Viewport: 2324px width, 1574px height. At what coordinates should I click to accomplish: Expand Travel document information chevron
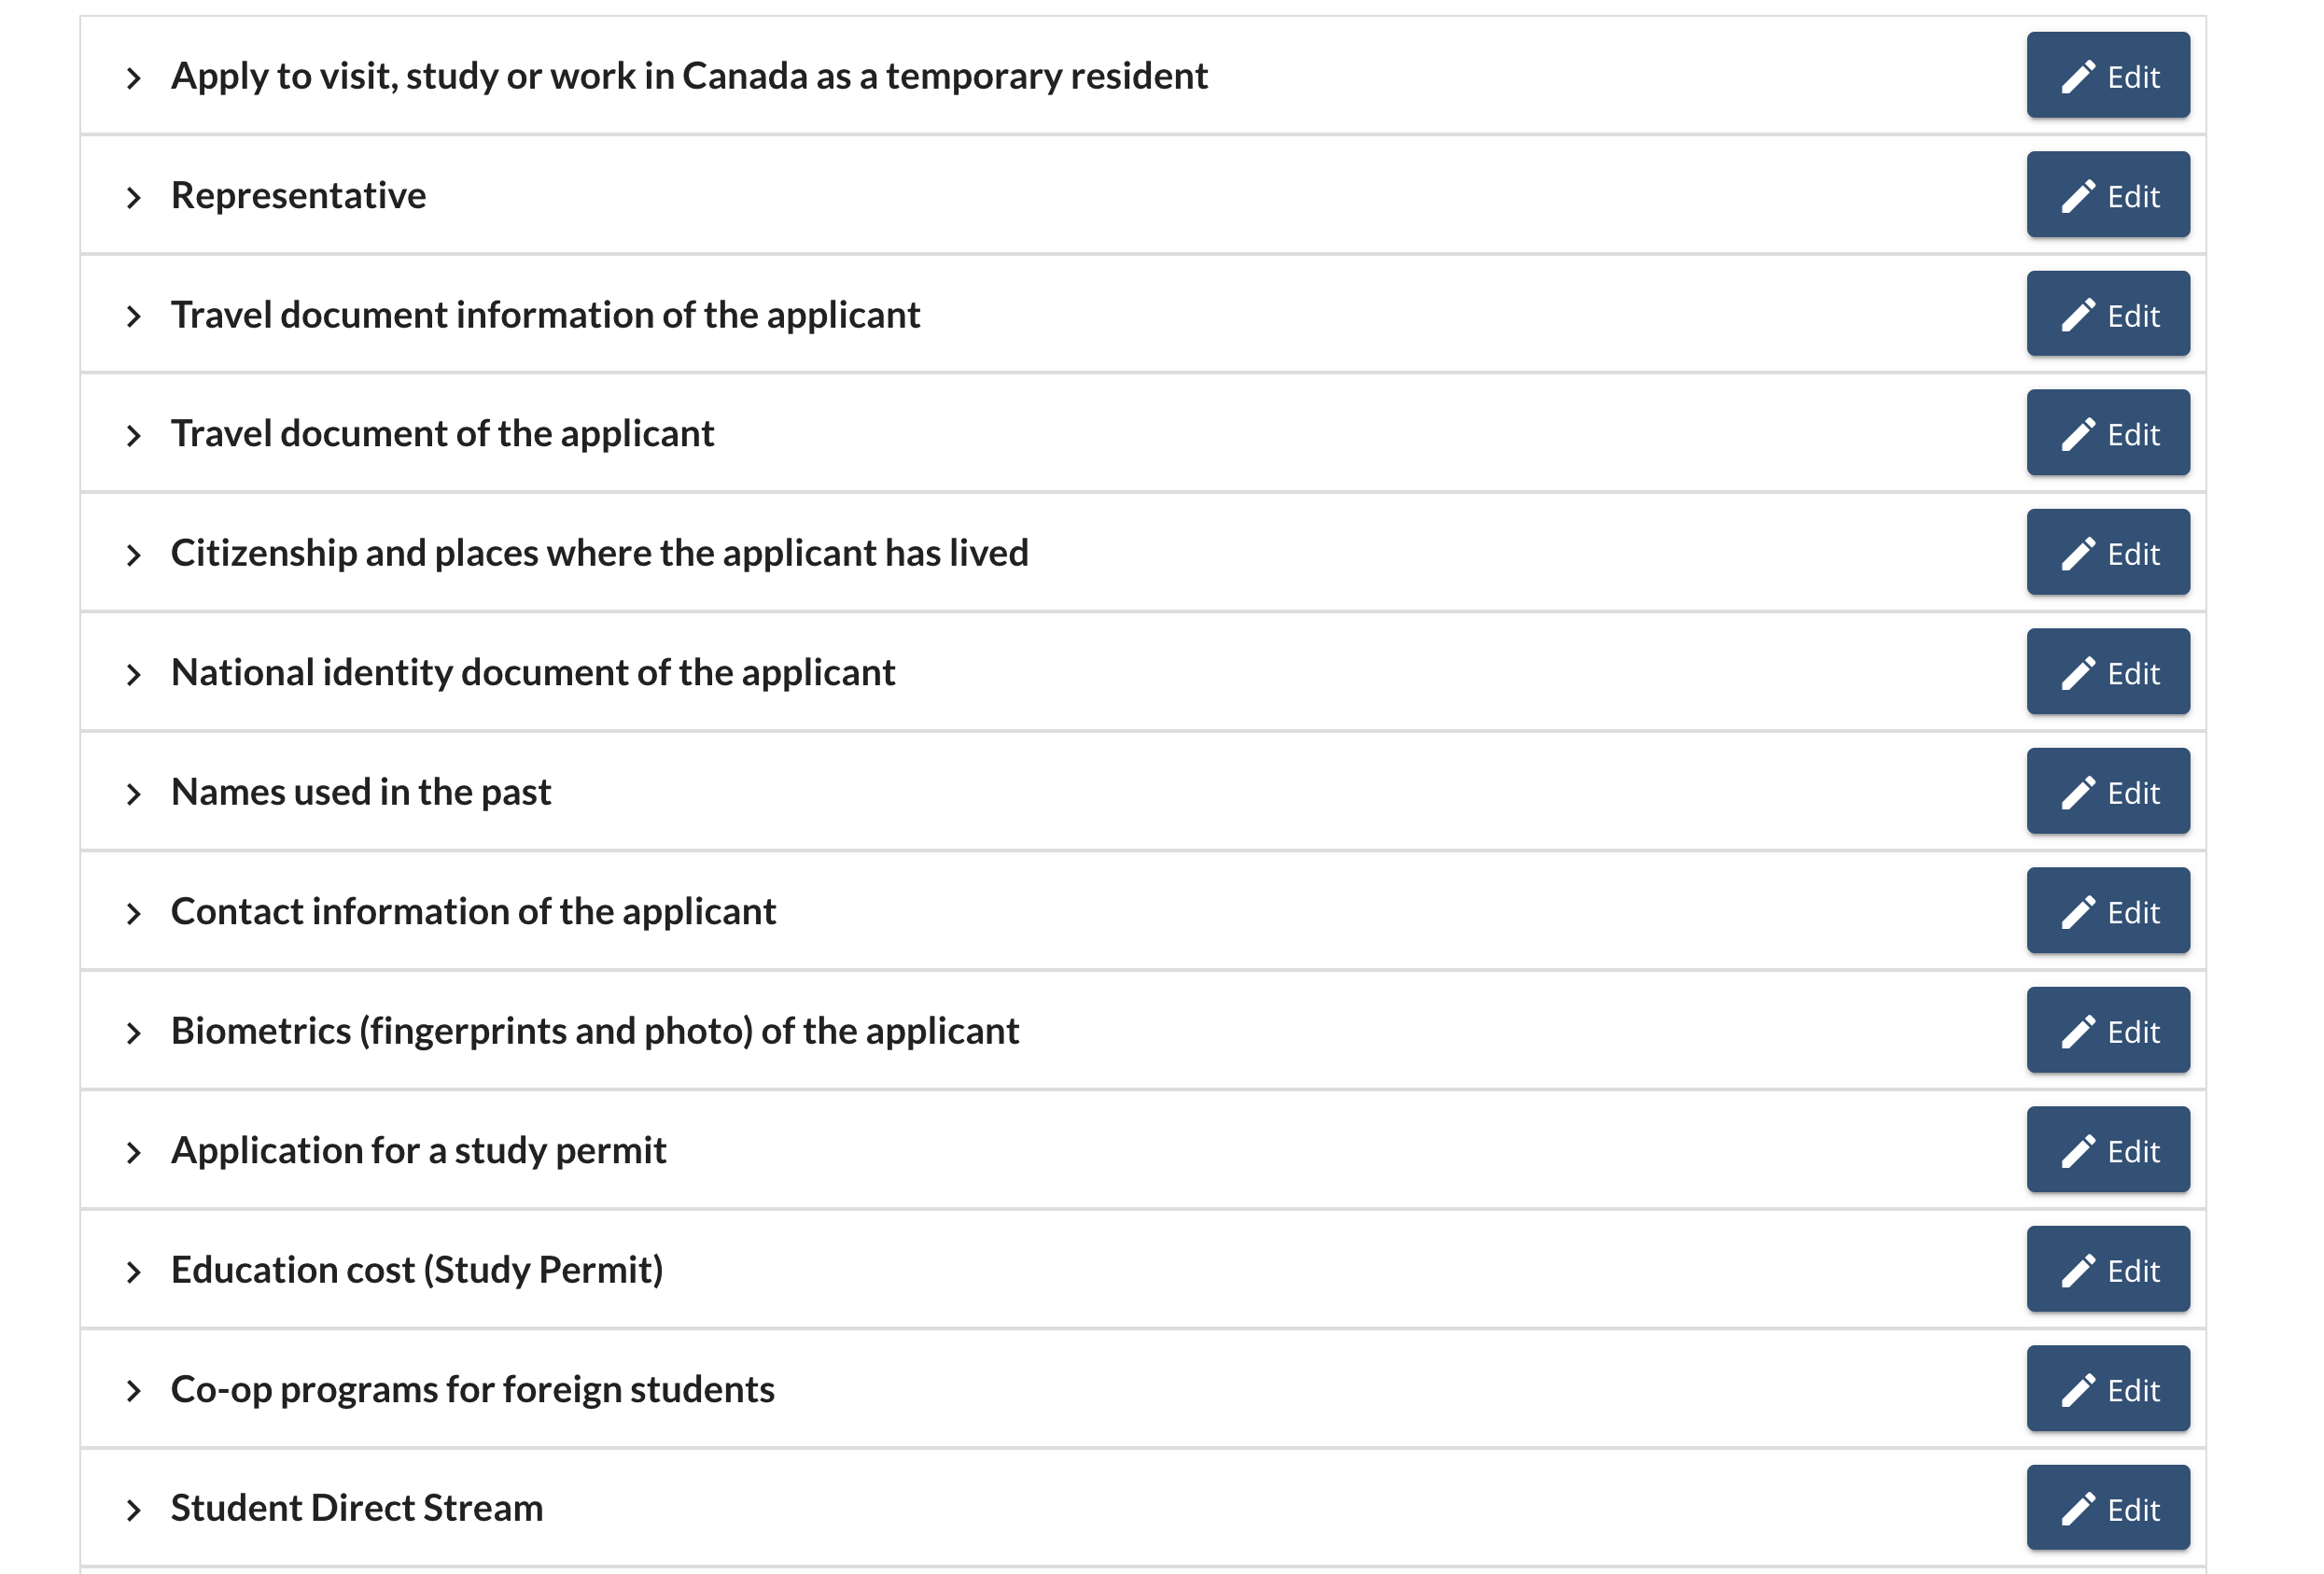[x=134, y=317]
